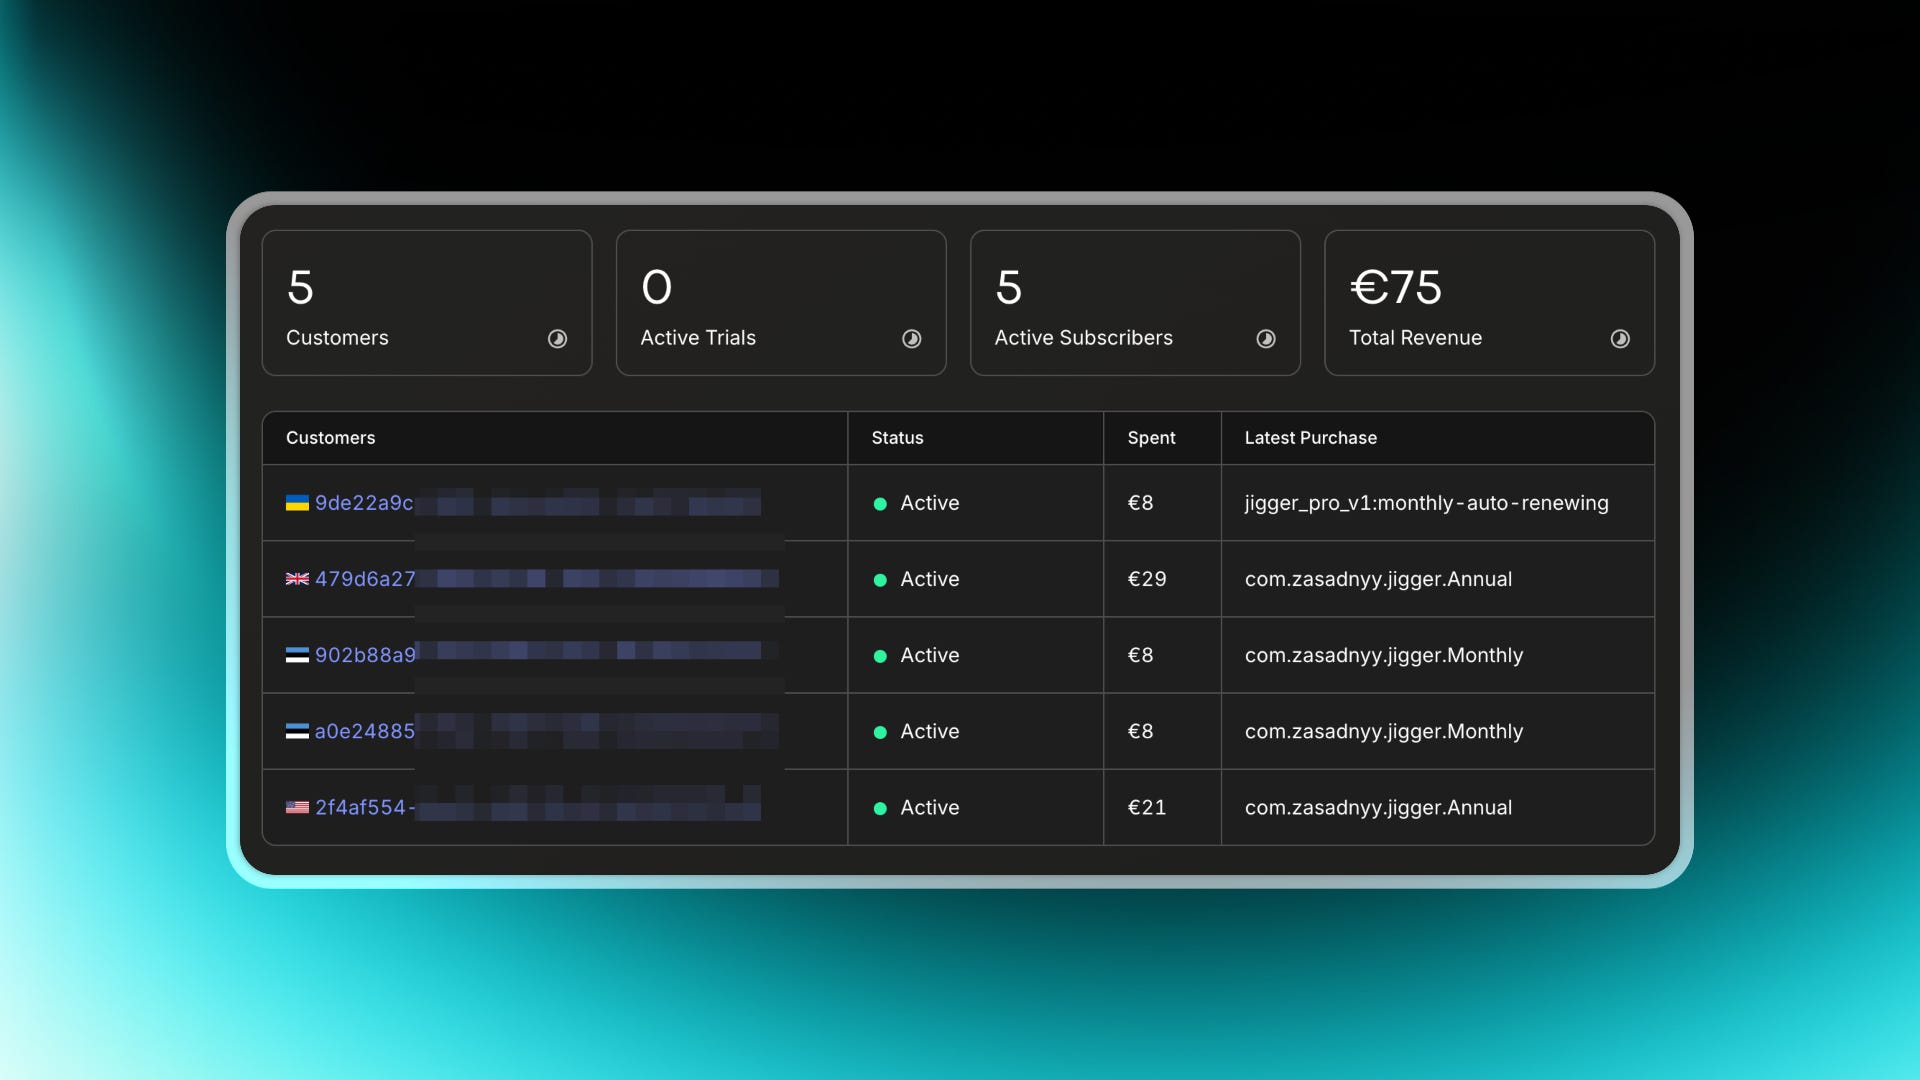The image size is (1920, 1080).
Task: Click the Spent column header
Action: pyautogui.click(x=1151, y=438)
